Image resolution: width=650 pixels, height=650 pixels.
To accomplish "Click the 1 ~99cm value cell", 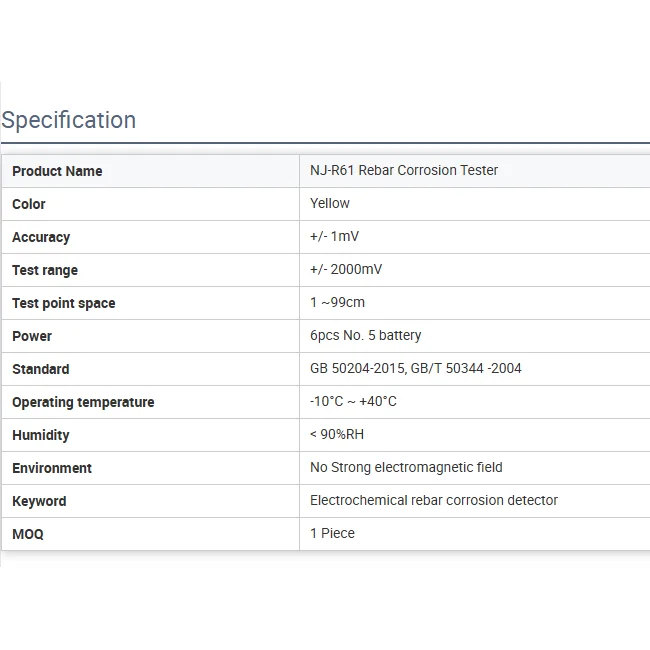I will (x=337, y=302).
